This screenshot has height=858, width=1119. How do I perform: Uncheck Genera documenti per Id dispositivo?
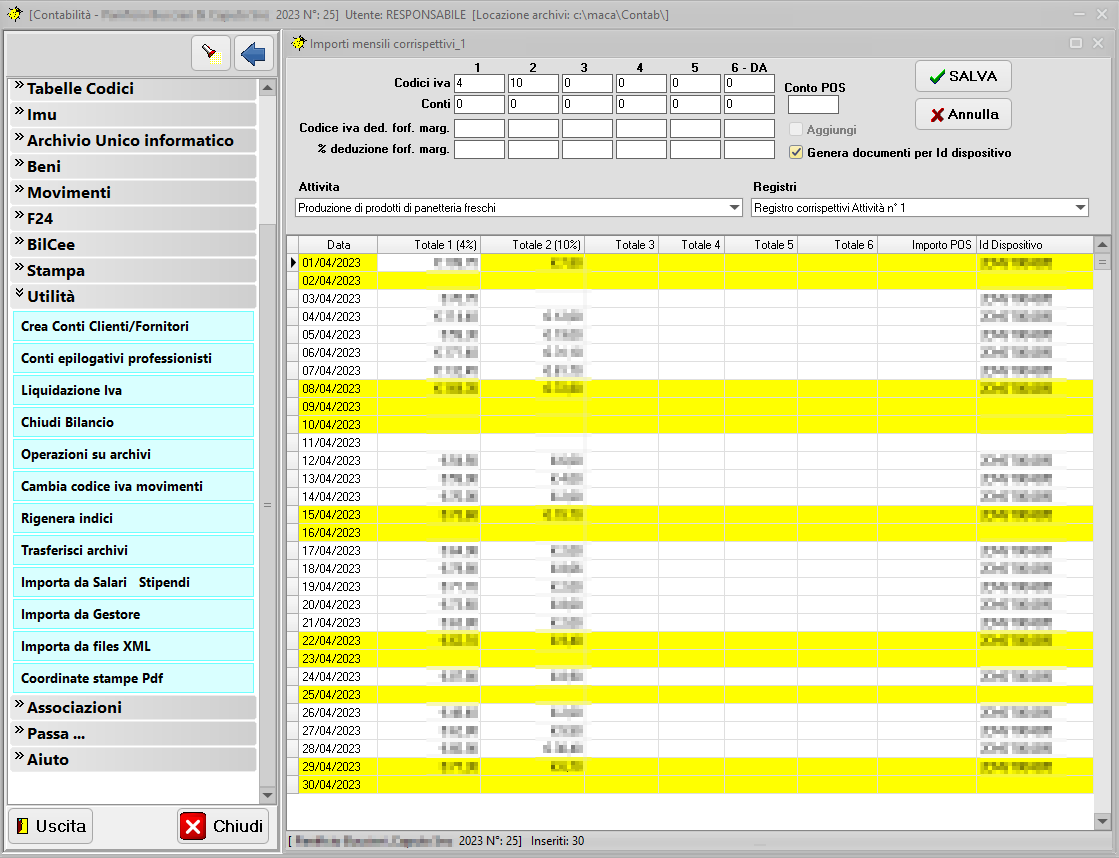796,153
